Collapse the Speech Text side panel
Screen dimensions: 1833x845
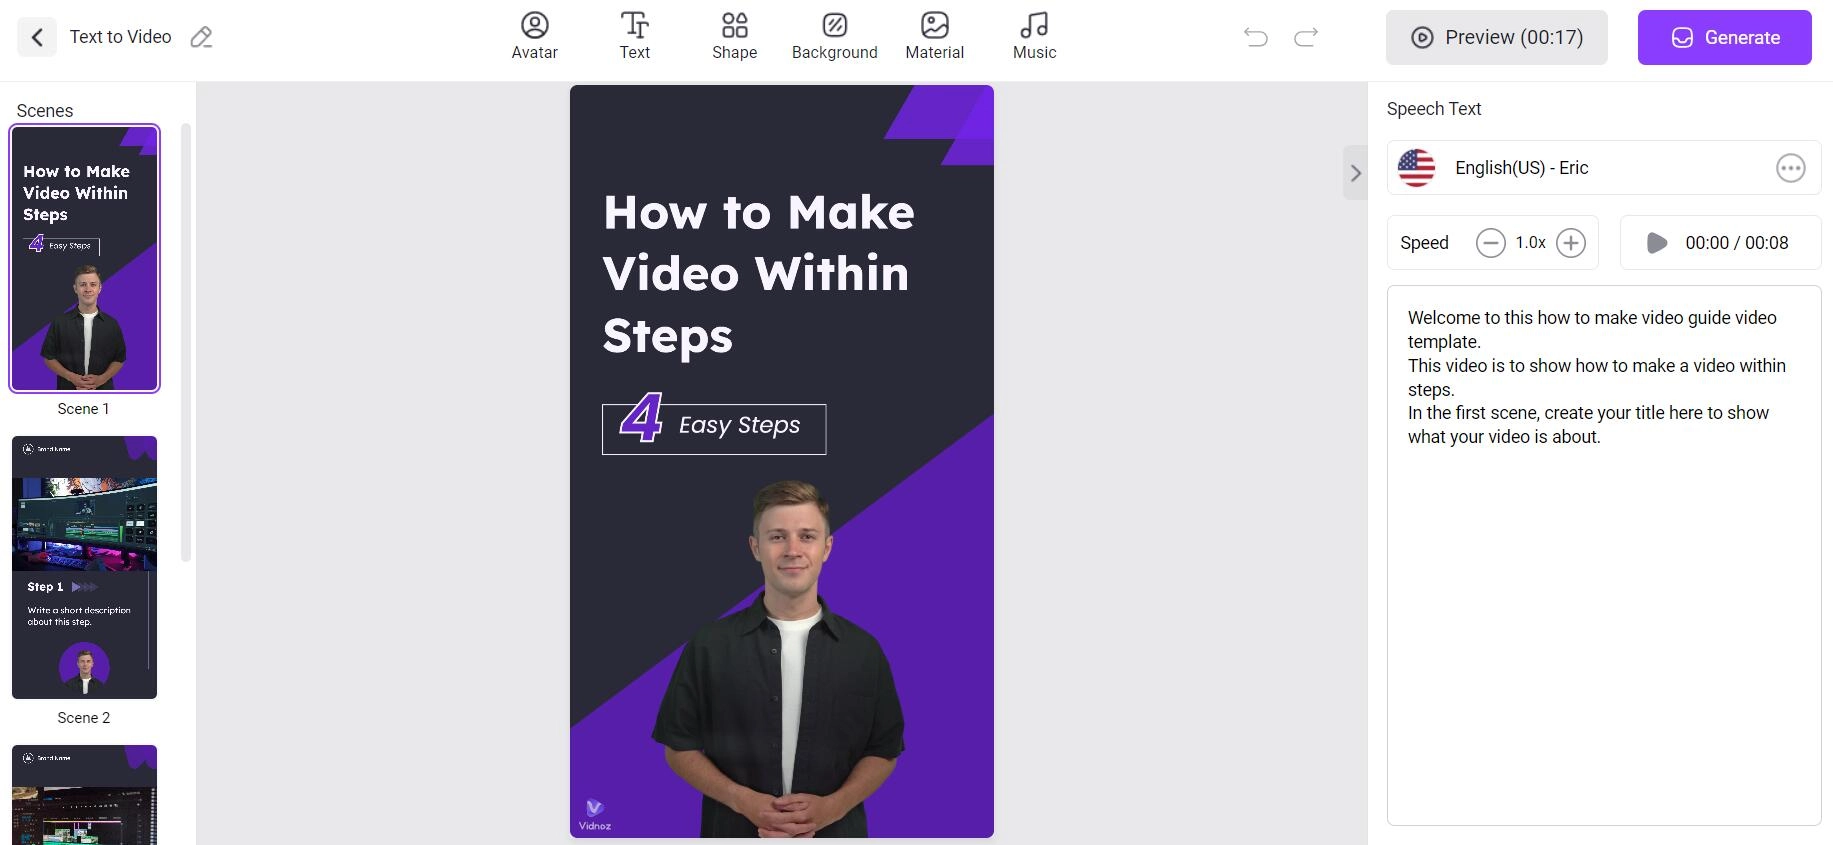point(1355,173)
